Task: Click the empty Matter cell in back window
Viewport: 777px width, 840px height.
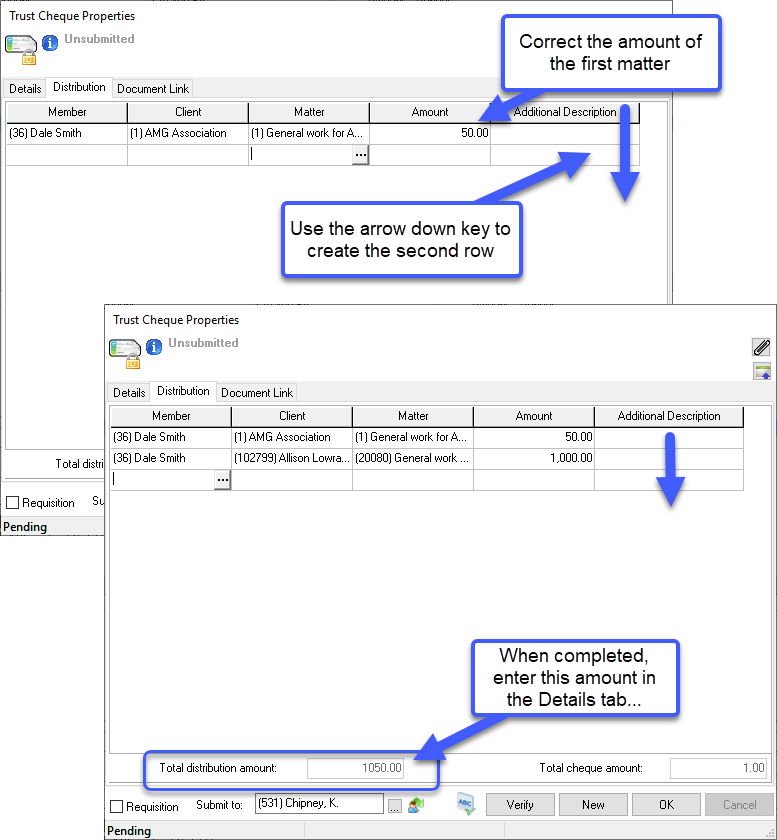Action: (301, 155)
